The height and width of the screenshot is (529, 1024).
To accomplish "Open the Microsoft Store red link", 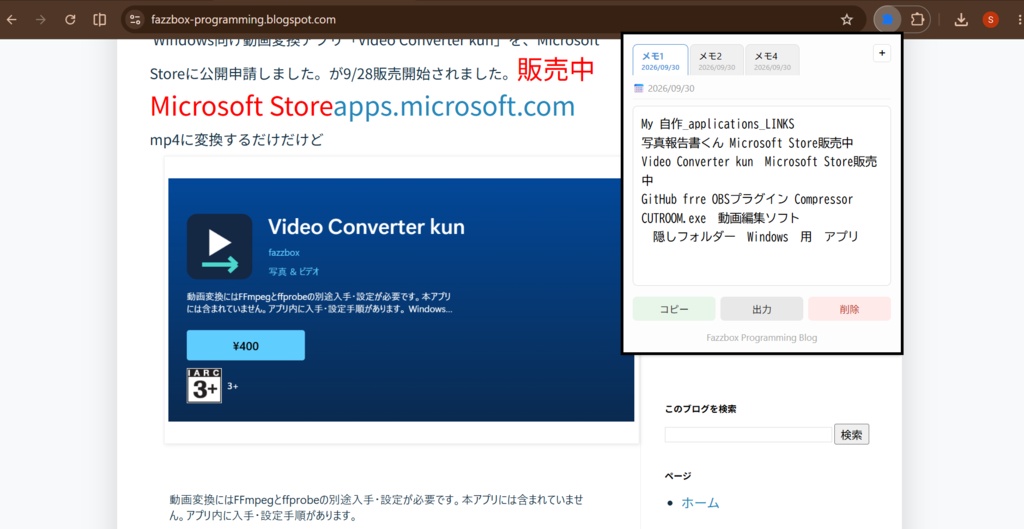I will coord(242,106).
